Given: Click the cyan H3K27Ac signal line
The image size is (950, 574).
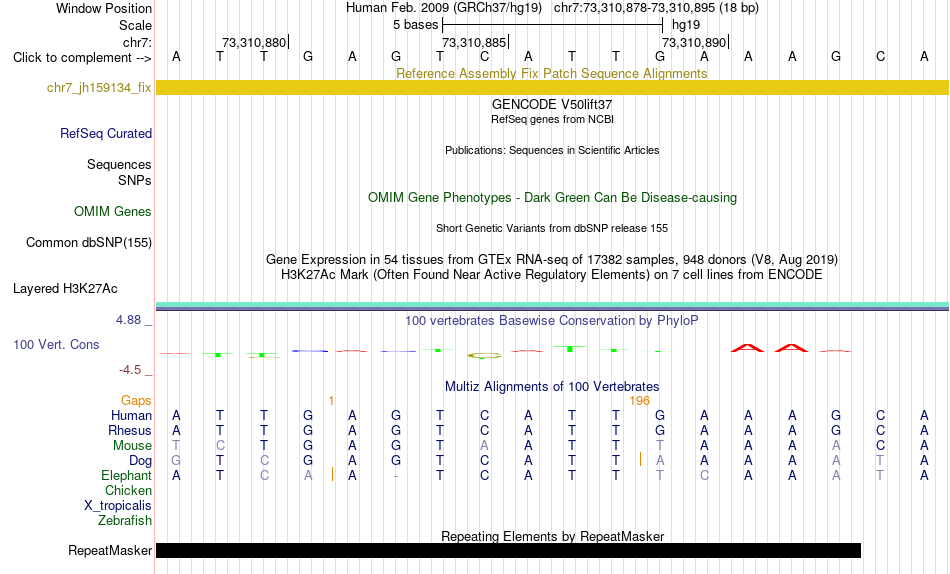Looking at the screenshot, I should [552, 305].
